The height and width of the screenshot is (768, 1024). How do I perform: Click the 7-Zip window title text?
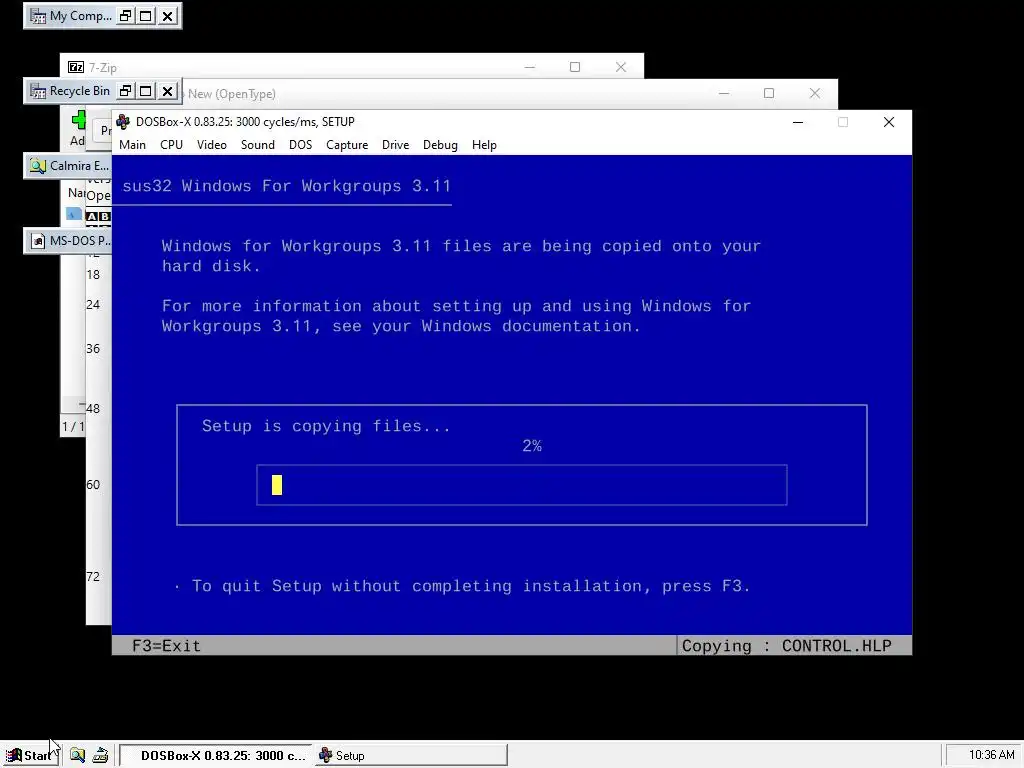[x=103, y=67]
